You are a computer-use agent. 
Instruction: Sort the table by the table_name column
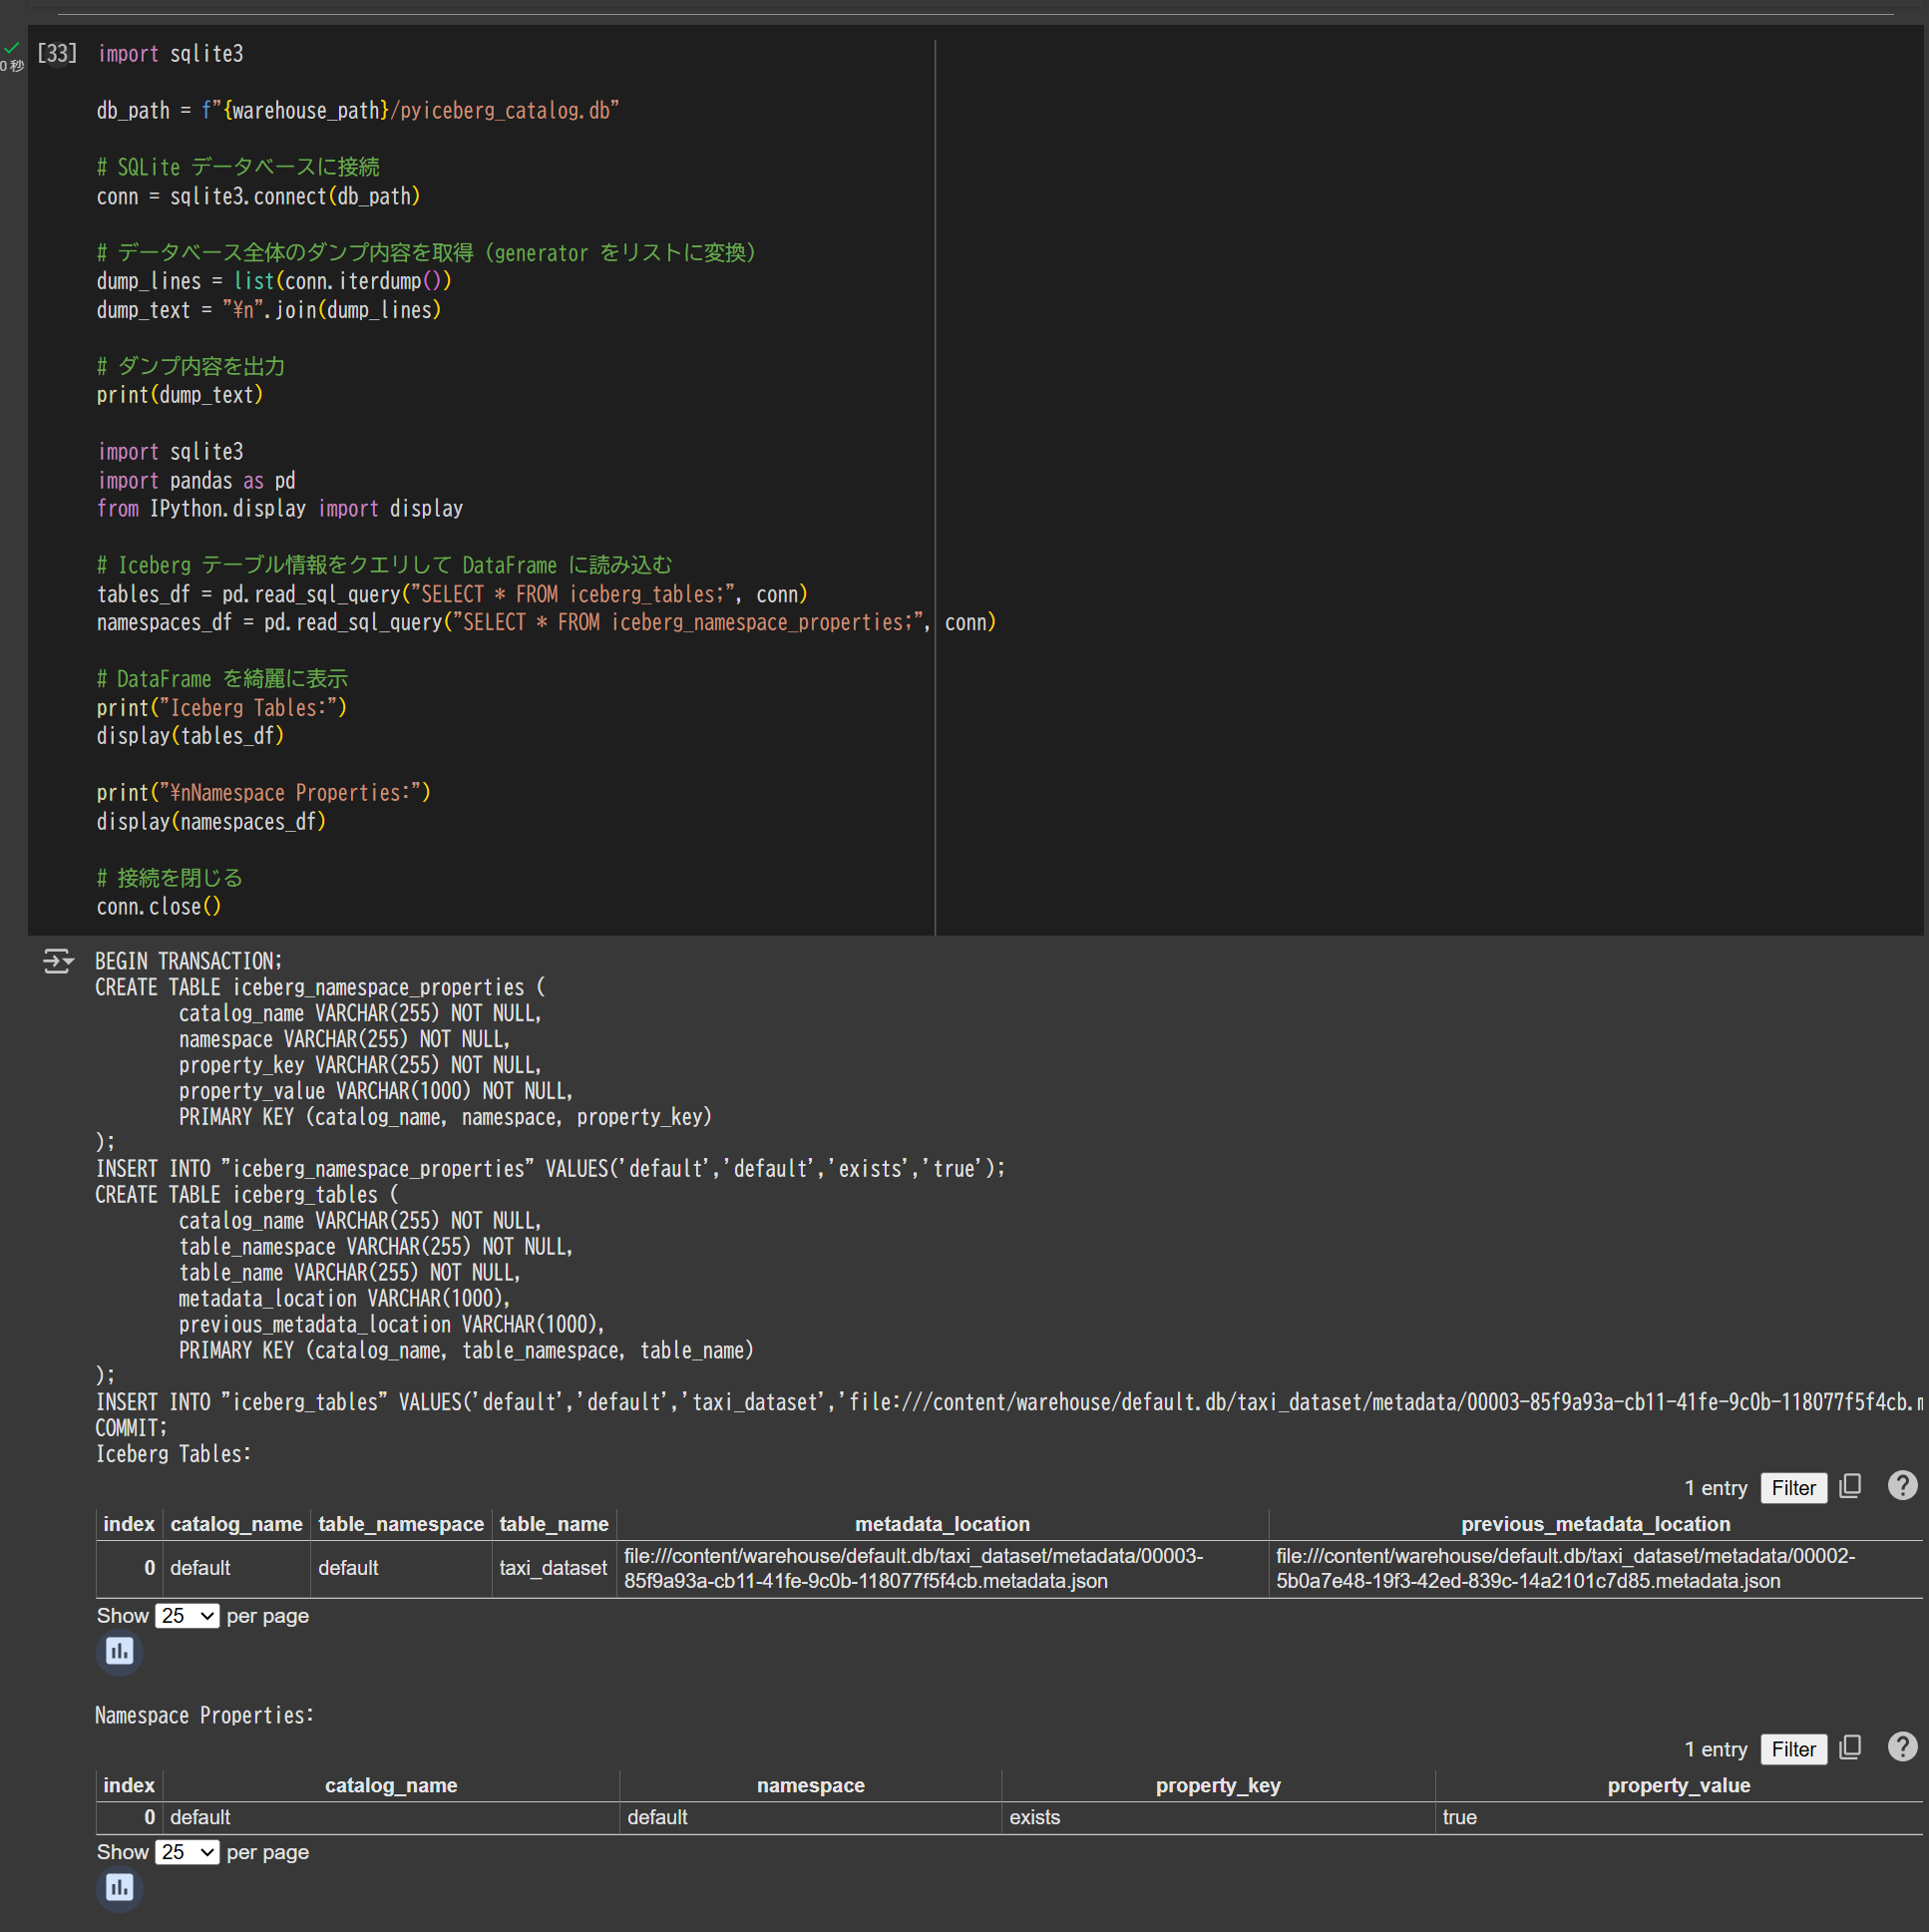pos(553,1524)
